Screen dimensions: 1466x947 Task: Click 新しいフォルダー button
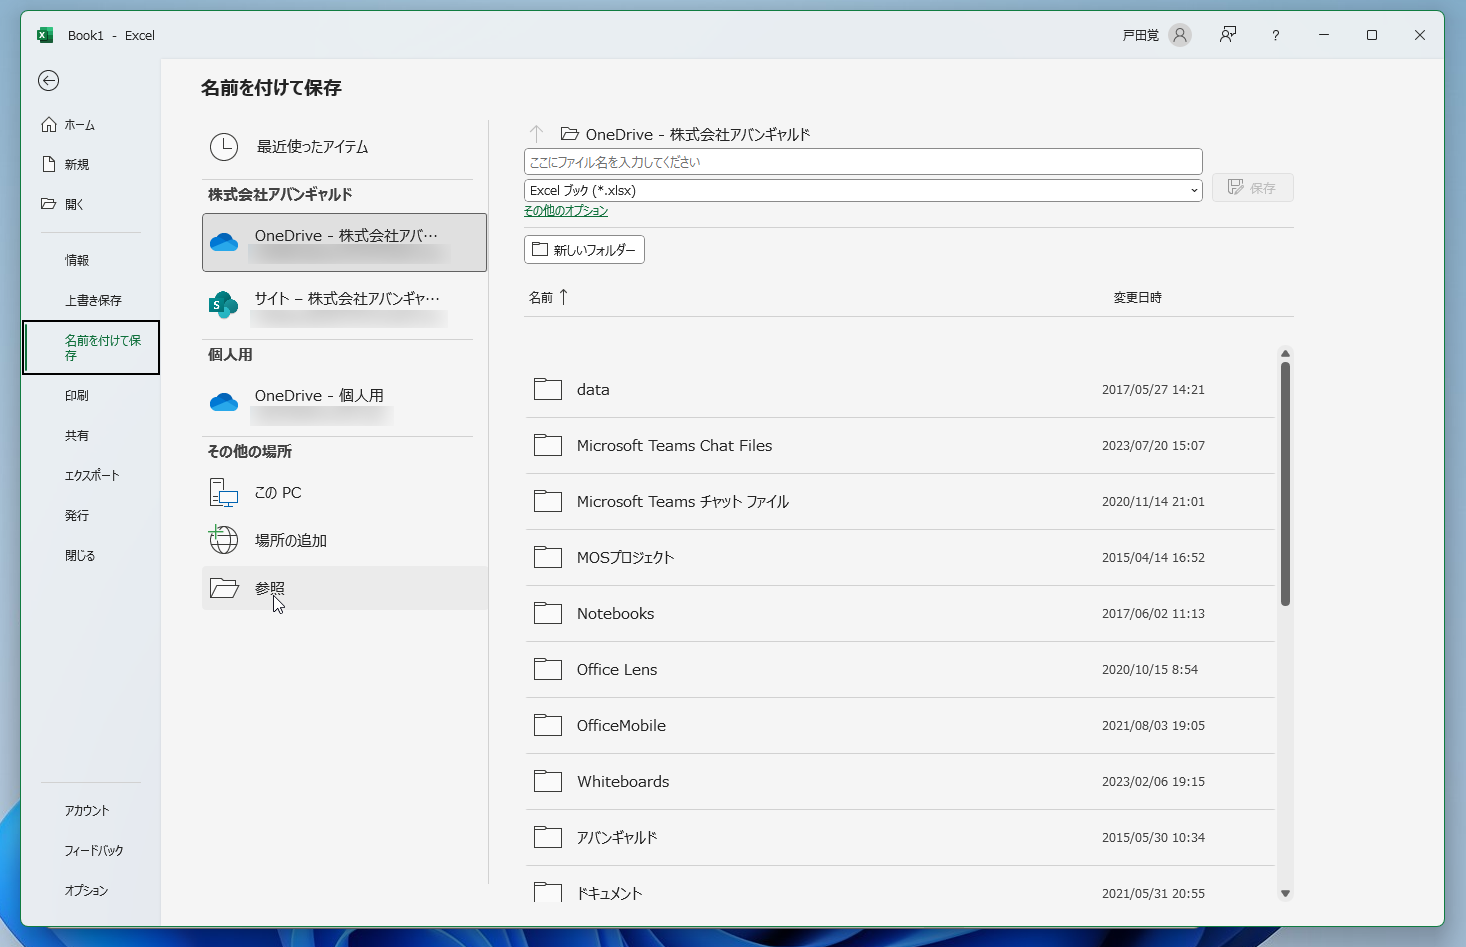tap(584, 250)
